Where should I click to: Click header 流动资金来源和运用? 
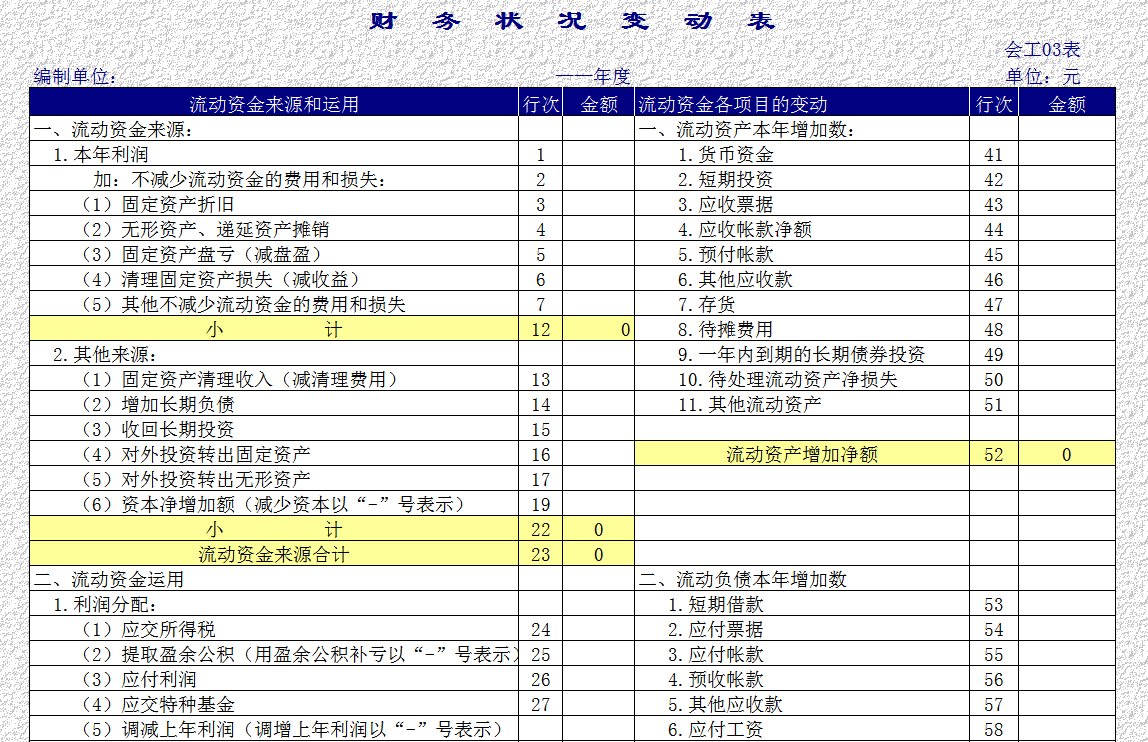coord(274,104)
